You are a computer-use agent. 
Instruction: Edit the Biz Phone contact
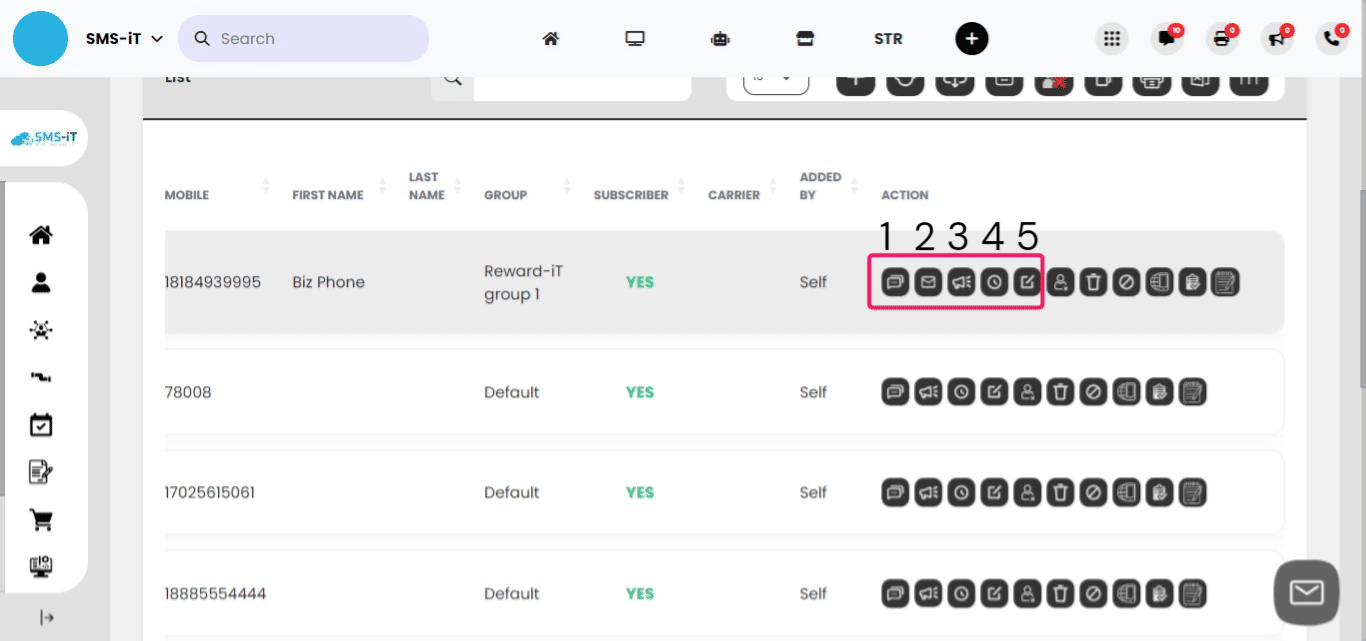click(x=1027, y=283)
